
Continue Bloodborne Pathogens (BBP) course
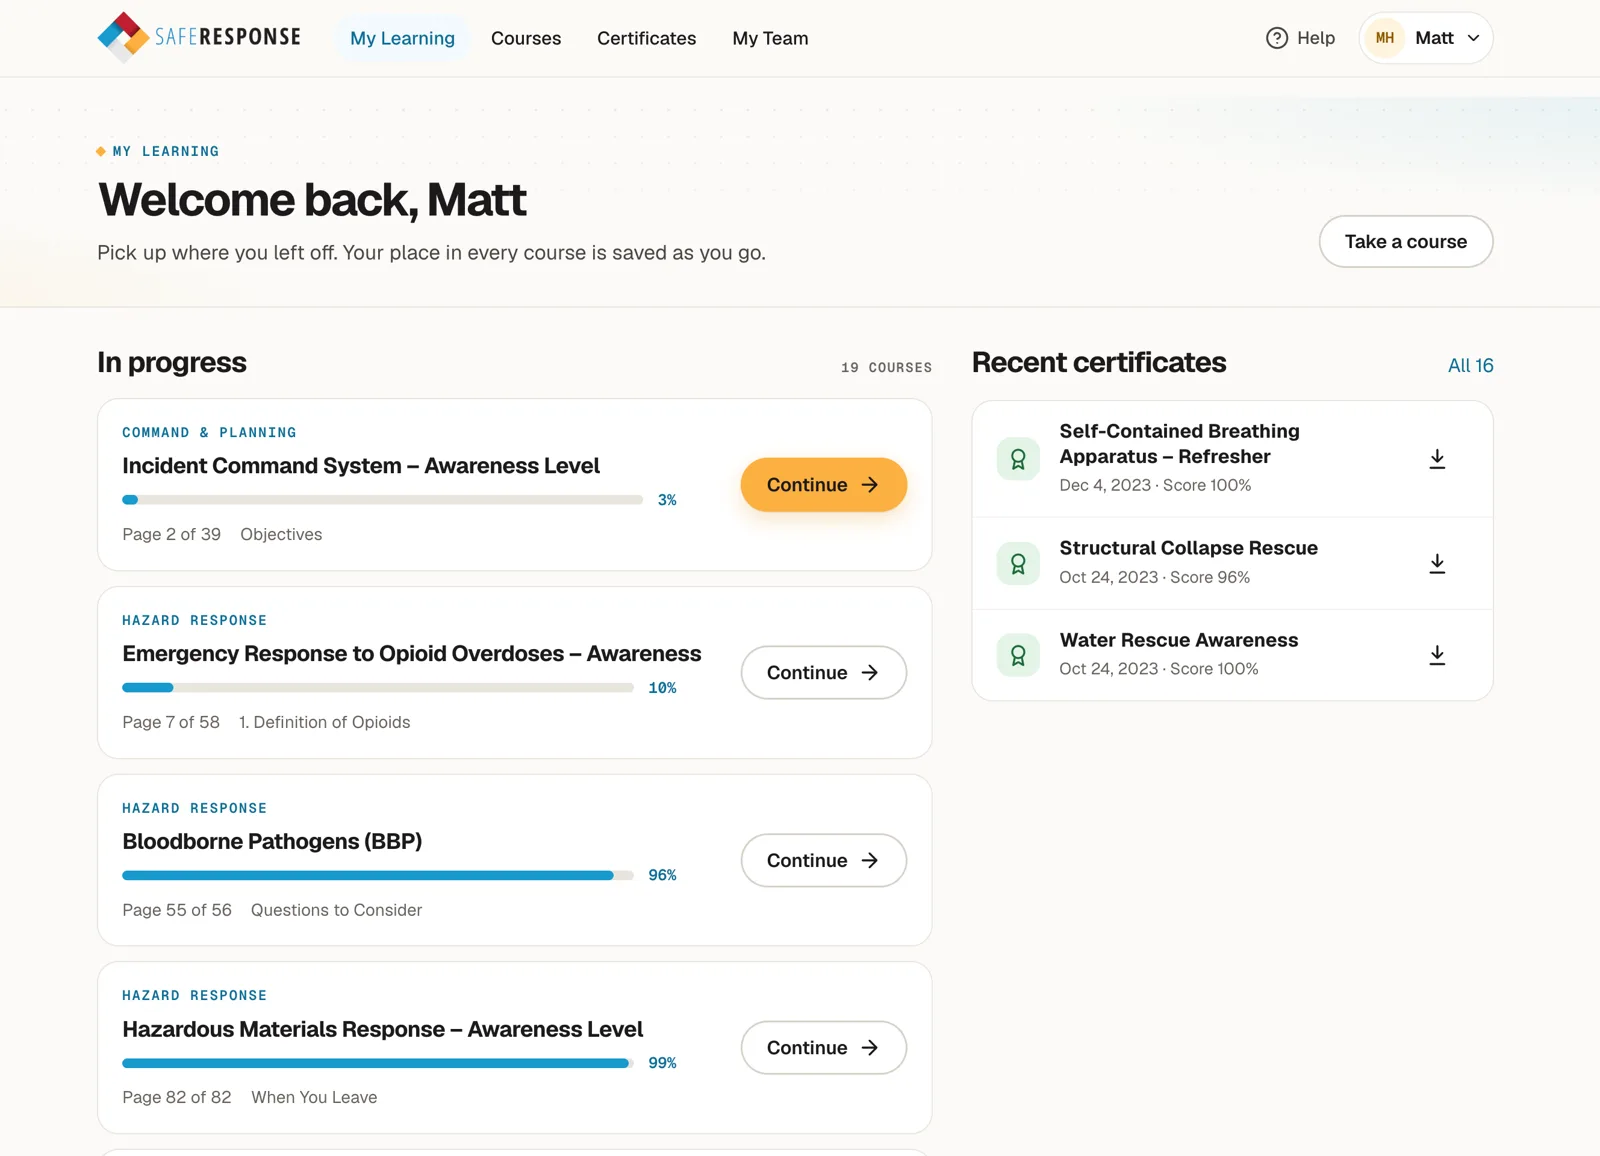pos(823,860)
